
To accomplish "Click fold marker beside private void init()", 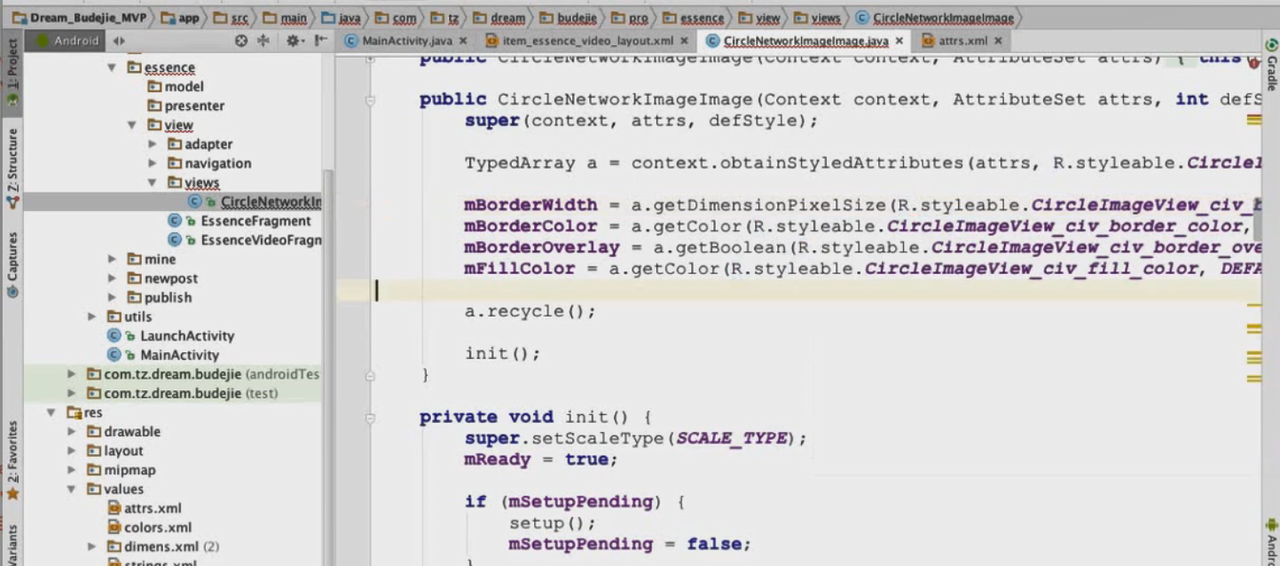I will click(370, 417).
